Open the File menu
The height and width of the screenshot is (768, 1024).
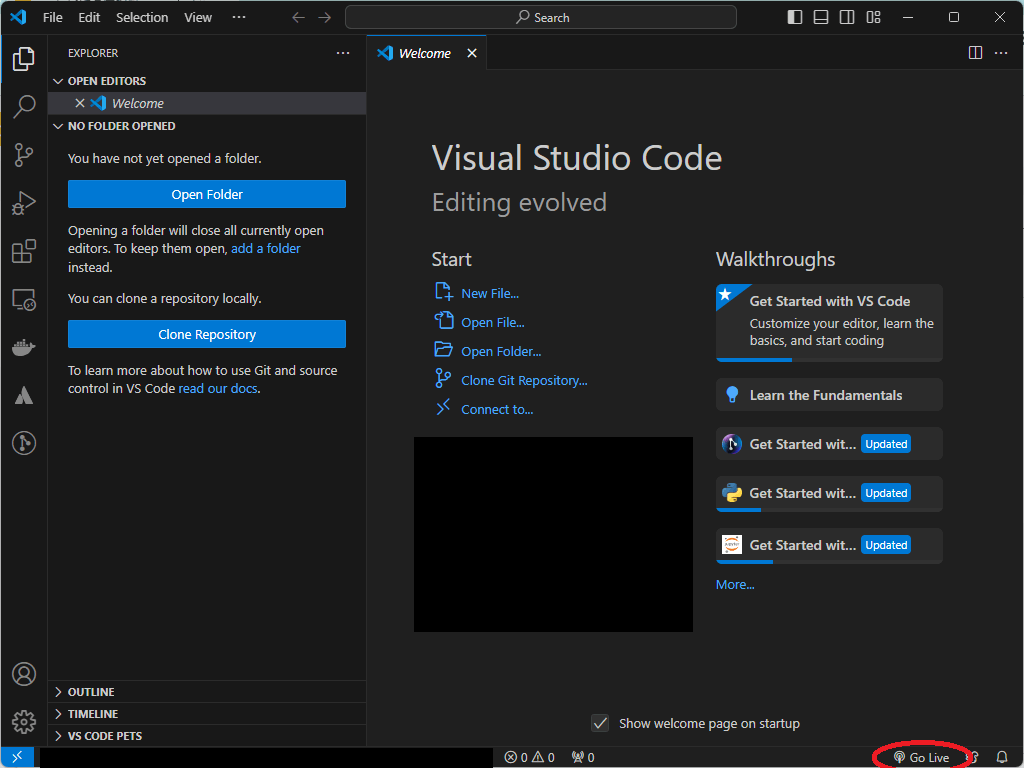coord(53,18)
